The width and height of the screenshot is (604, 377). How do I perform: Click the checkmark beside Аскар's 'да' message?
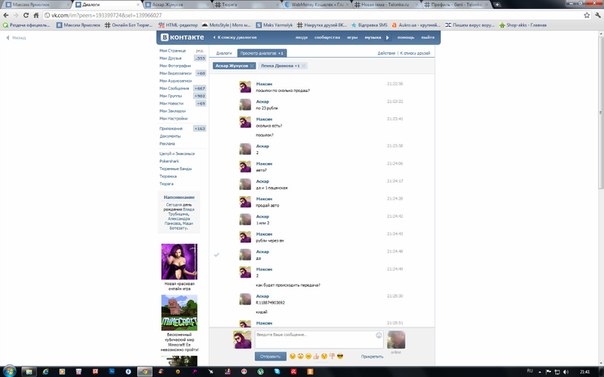216,255
